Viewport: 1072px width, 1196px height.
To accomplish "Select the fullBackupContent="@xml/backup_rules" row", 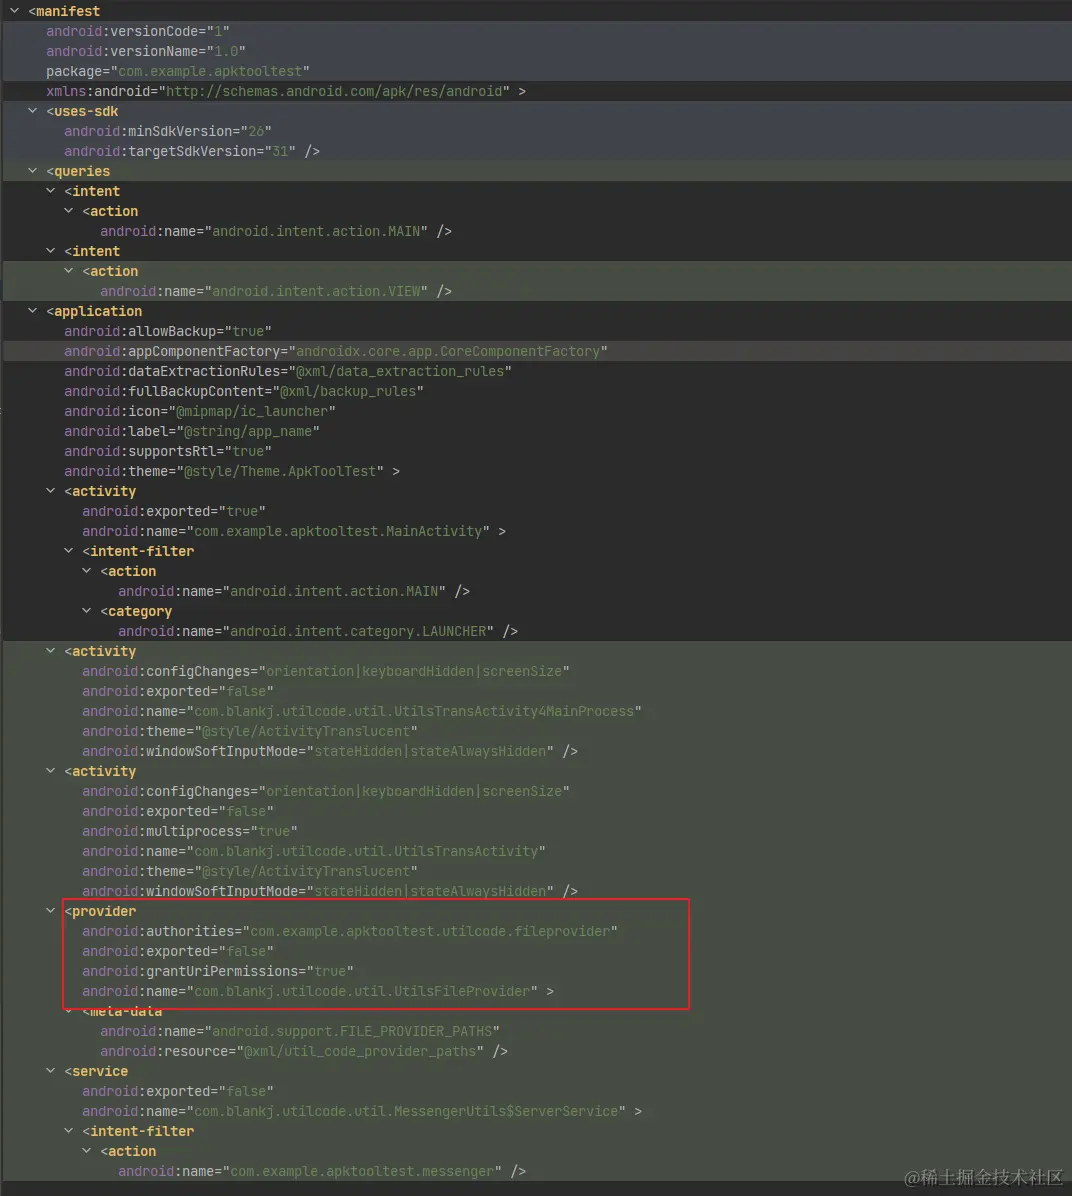I will (536, 391).
